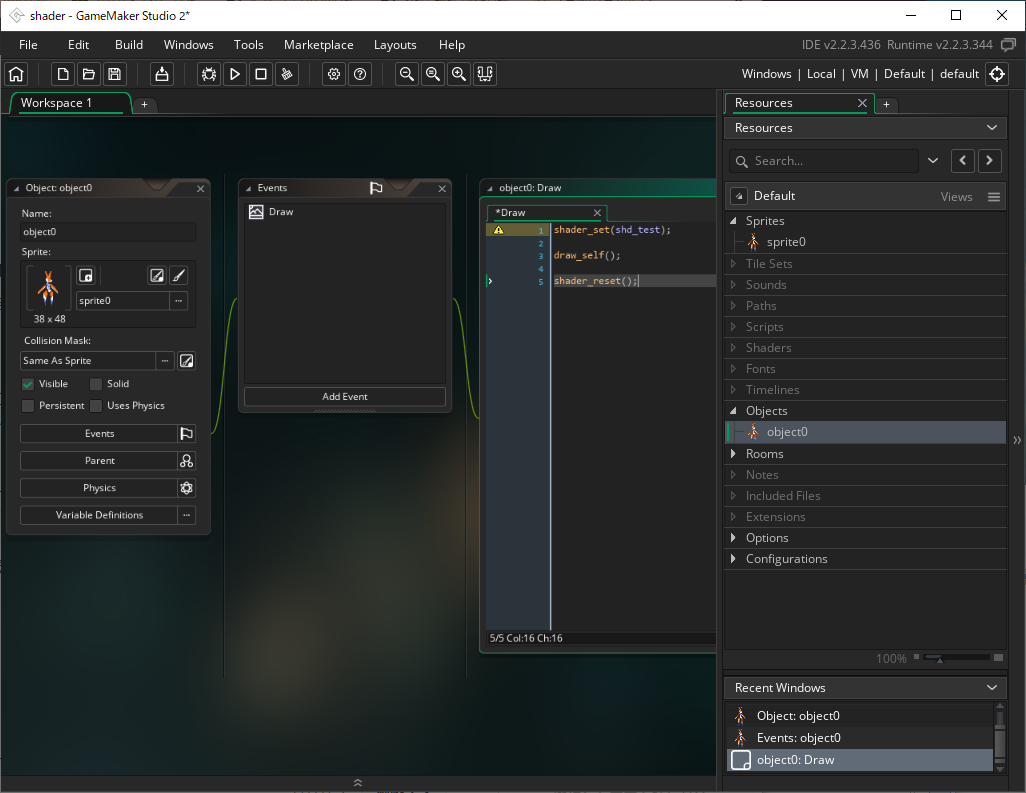Click the Events button in object editor
The height and width of the screenshot is (793, 1026).
click(x=99, y=433)
